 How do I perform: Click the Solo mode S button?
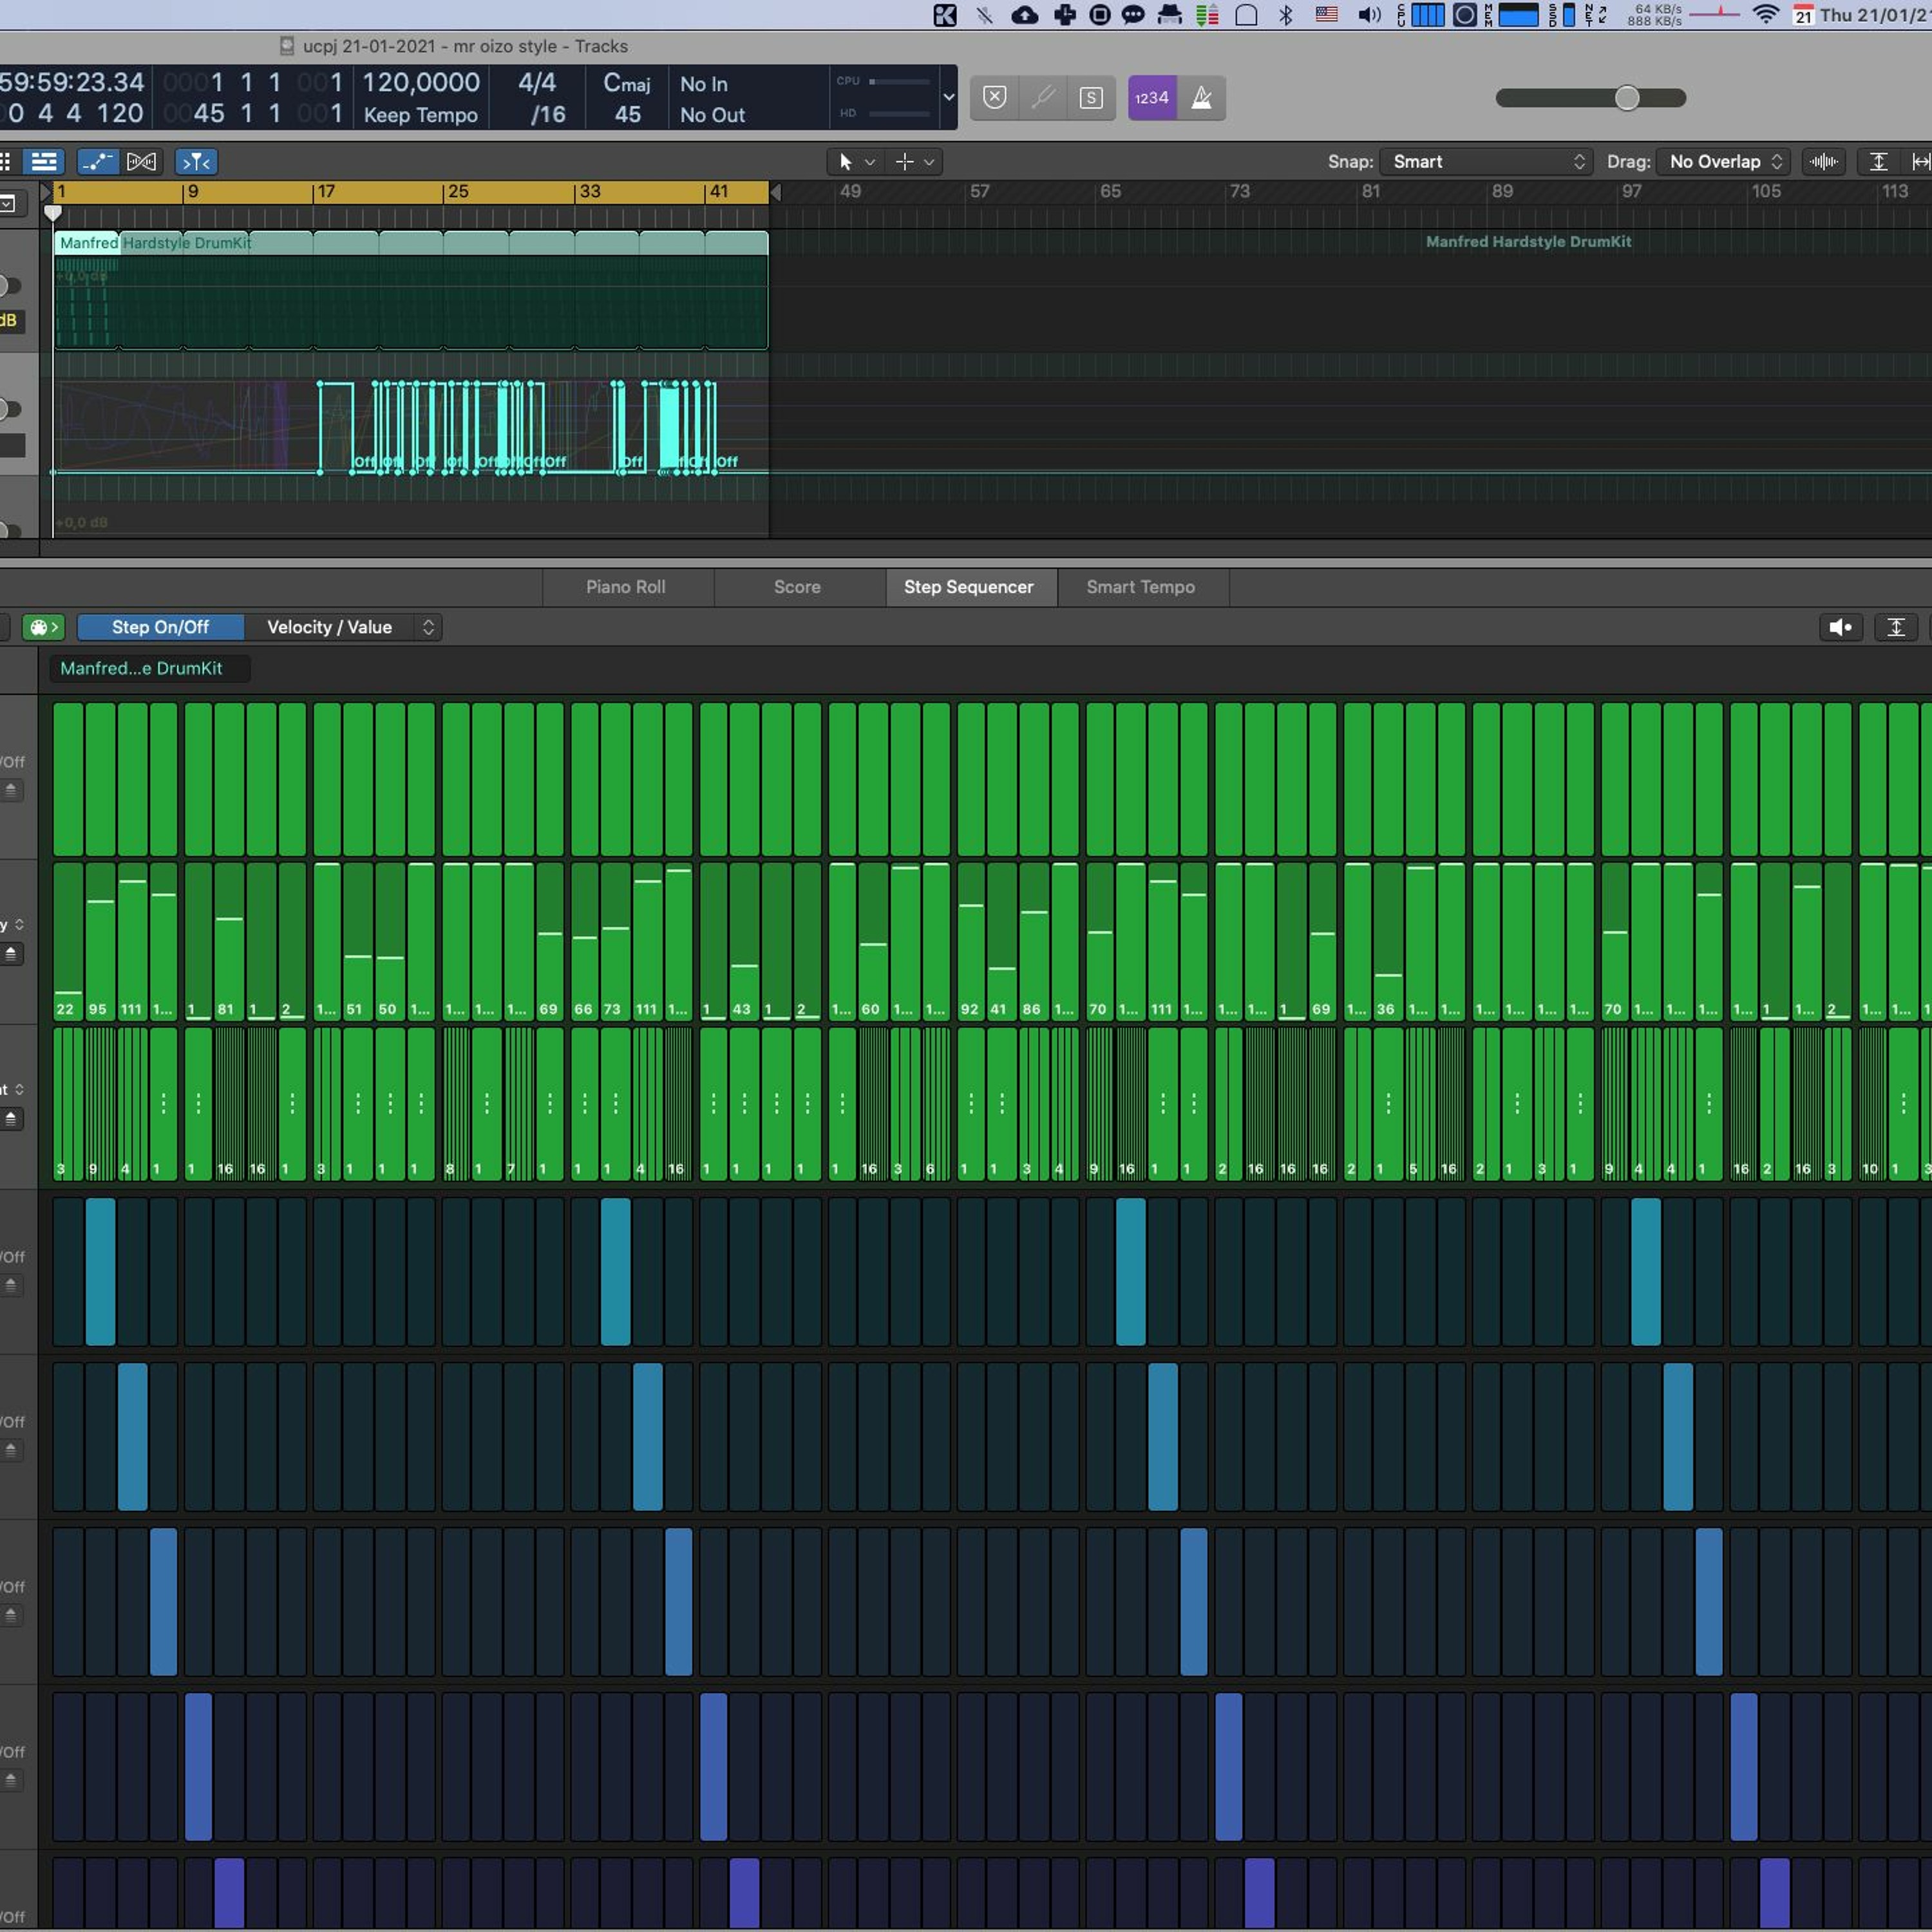point(1091,98)
